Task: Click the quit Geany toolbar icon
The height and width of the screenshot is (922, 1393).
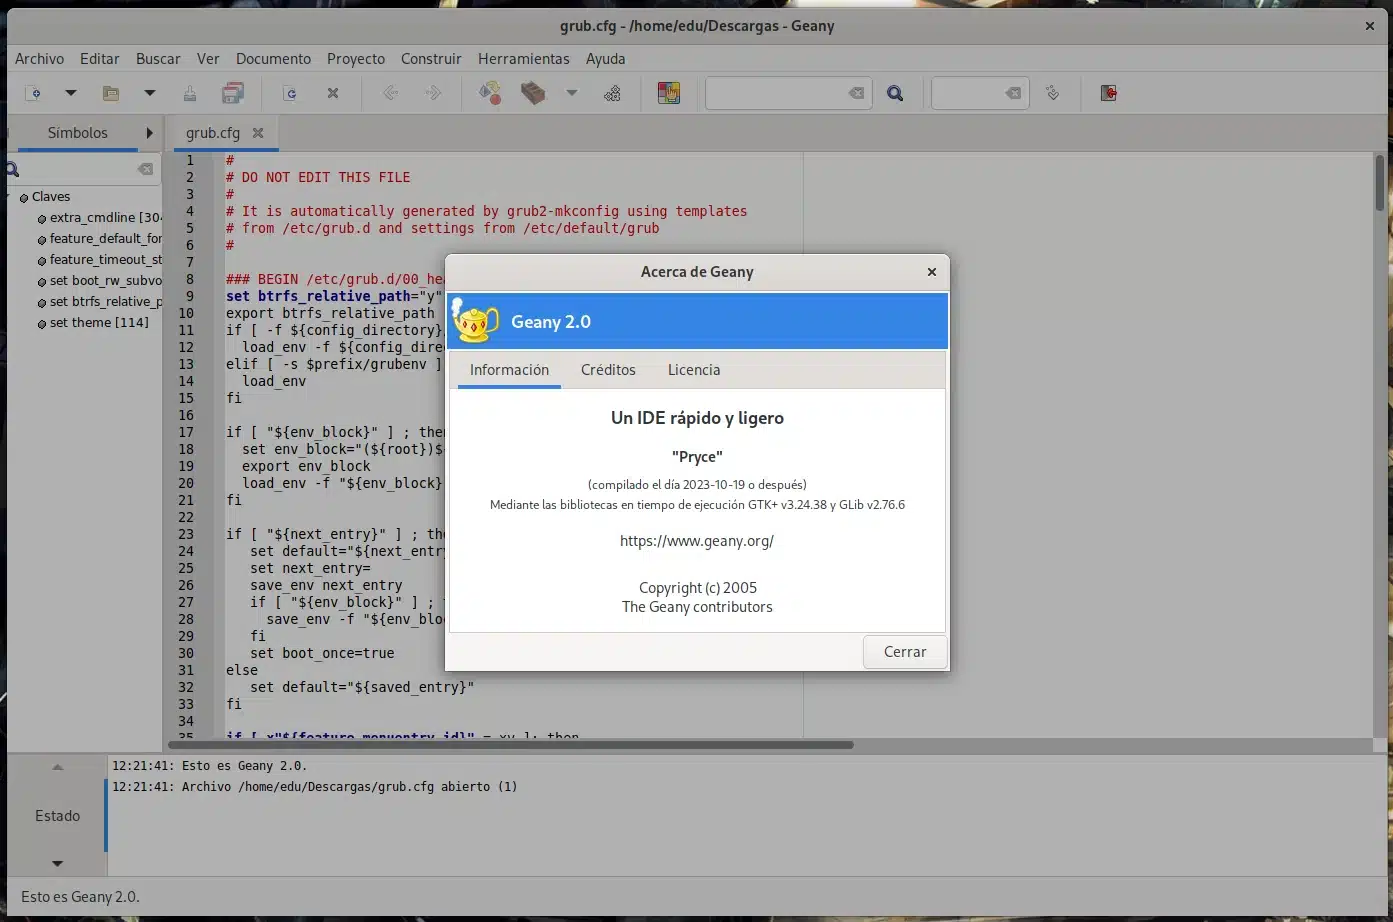Action: (1108, 93)
